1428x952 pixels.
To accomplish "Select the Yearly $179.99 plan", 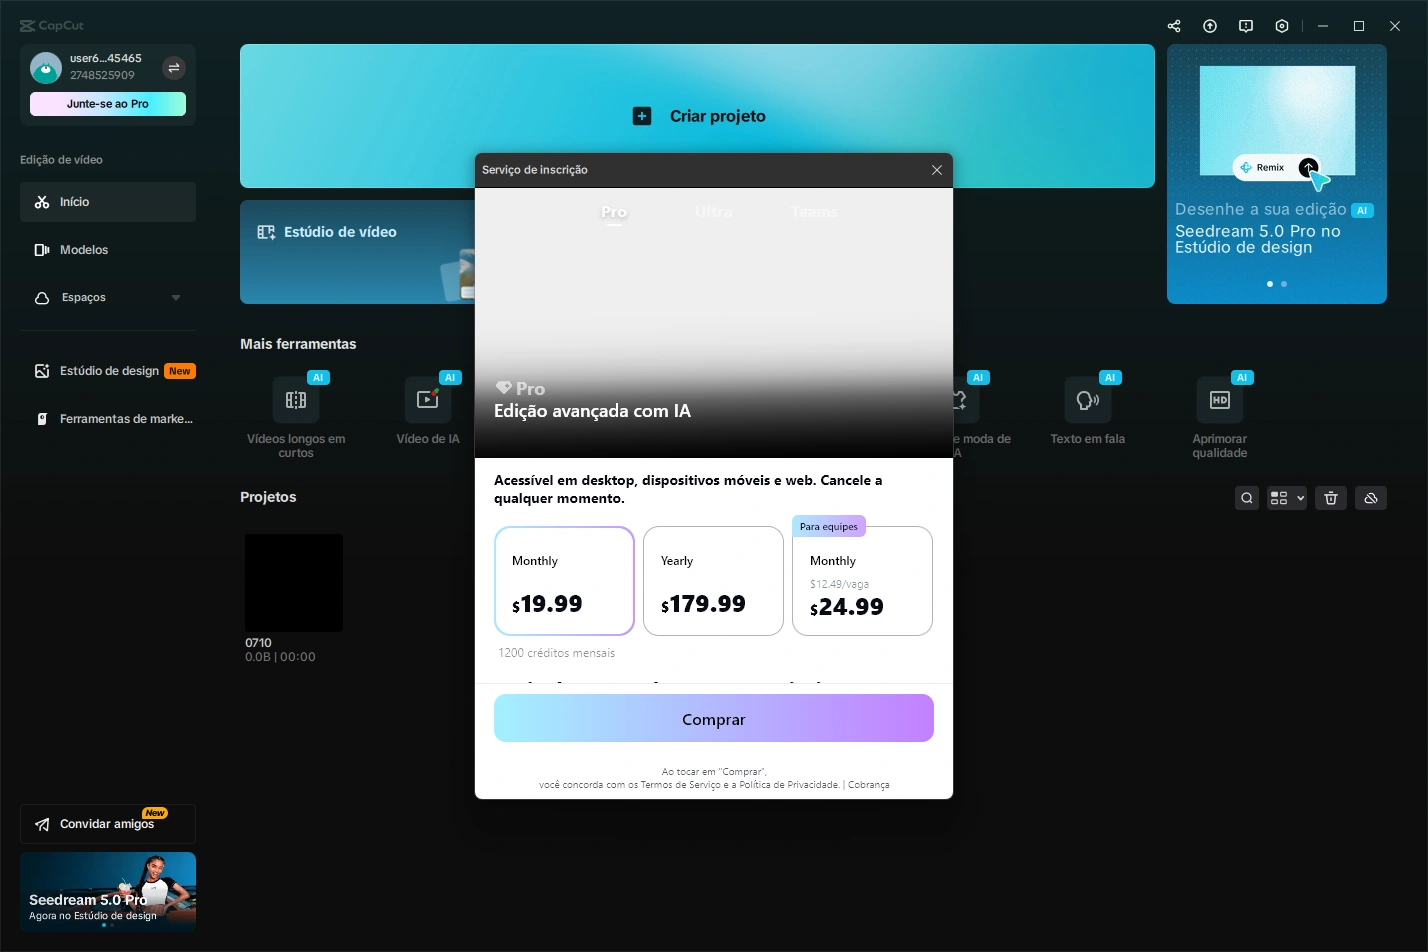I will [713, 581].
